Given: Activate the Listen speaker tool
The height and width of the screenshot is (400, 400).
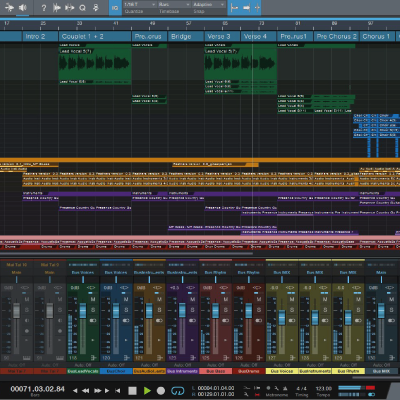Looking at the screenshot, I should coord(23,7).
